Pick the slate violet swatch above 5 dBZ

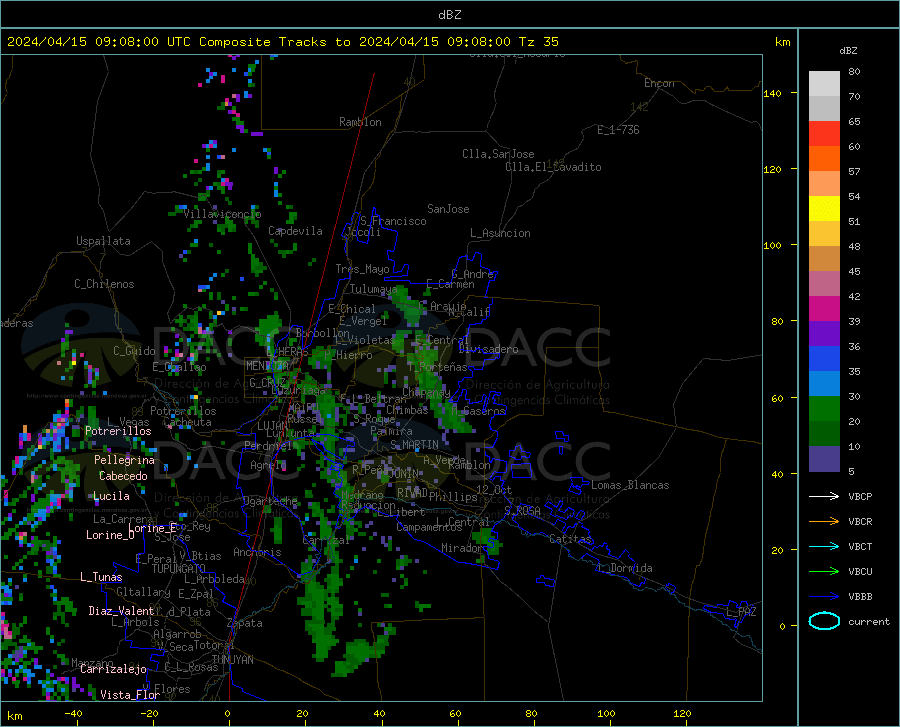(x=824, y=459)
